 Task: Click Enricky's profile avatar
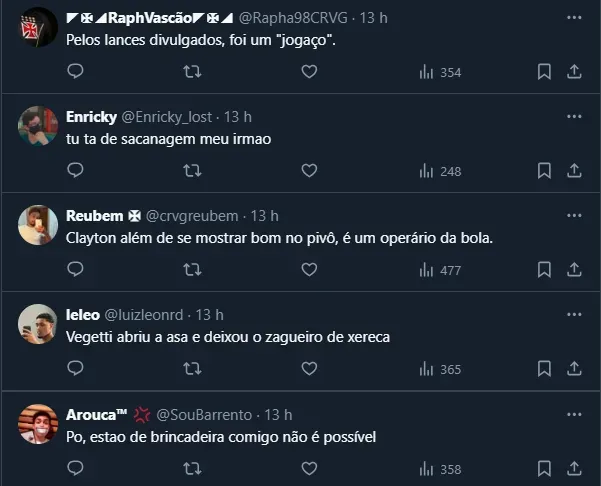click(x=38, y=126)
